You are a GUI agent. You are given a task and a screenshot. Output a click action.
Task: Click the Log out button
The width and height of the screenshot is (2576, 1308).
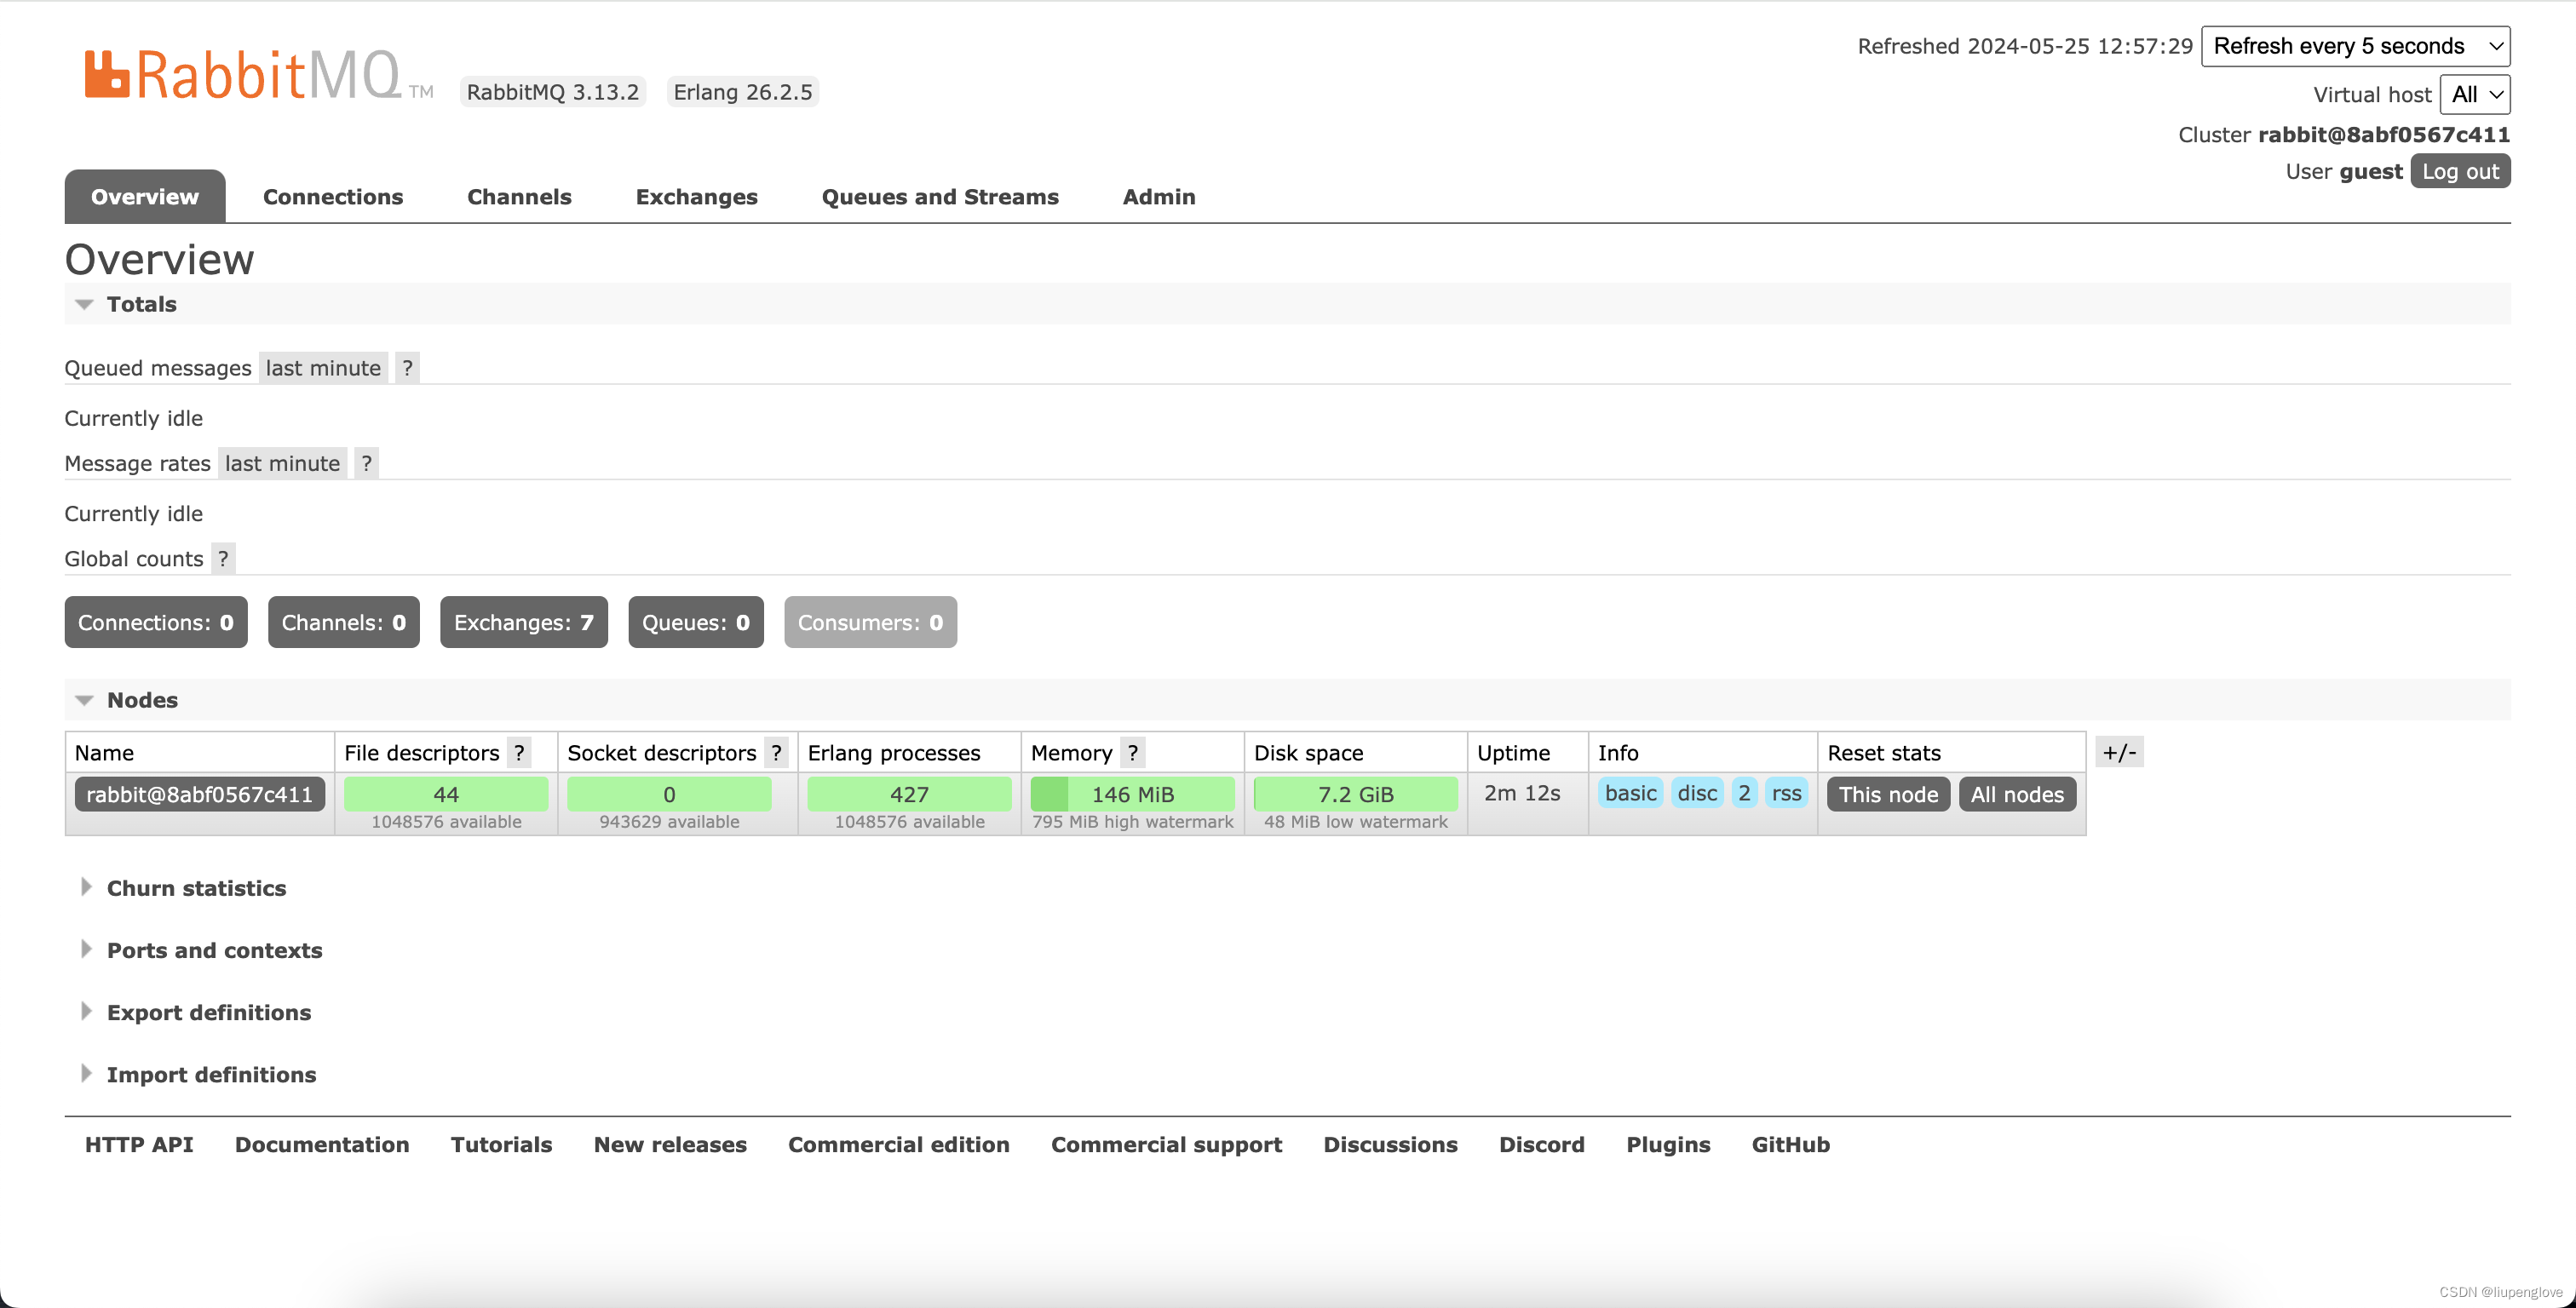[2459, 171]
